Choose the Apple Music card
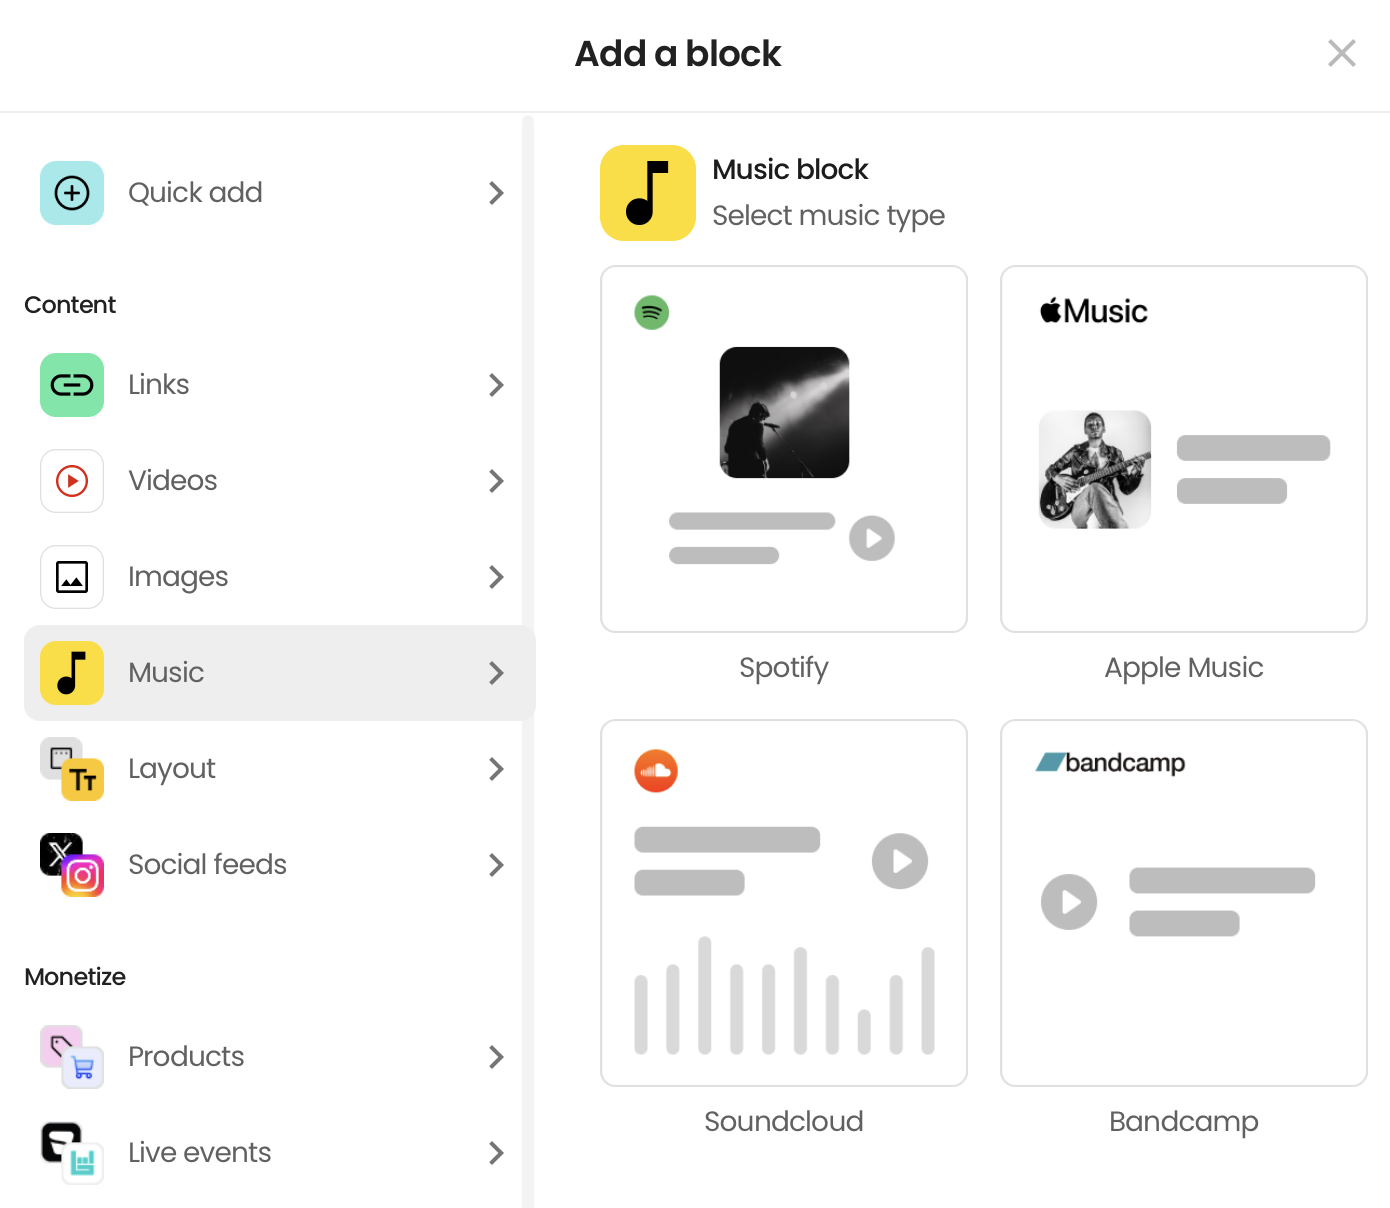This screenshot has height=1208, width=1390. tap(1184, 449)
